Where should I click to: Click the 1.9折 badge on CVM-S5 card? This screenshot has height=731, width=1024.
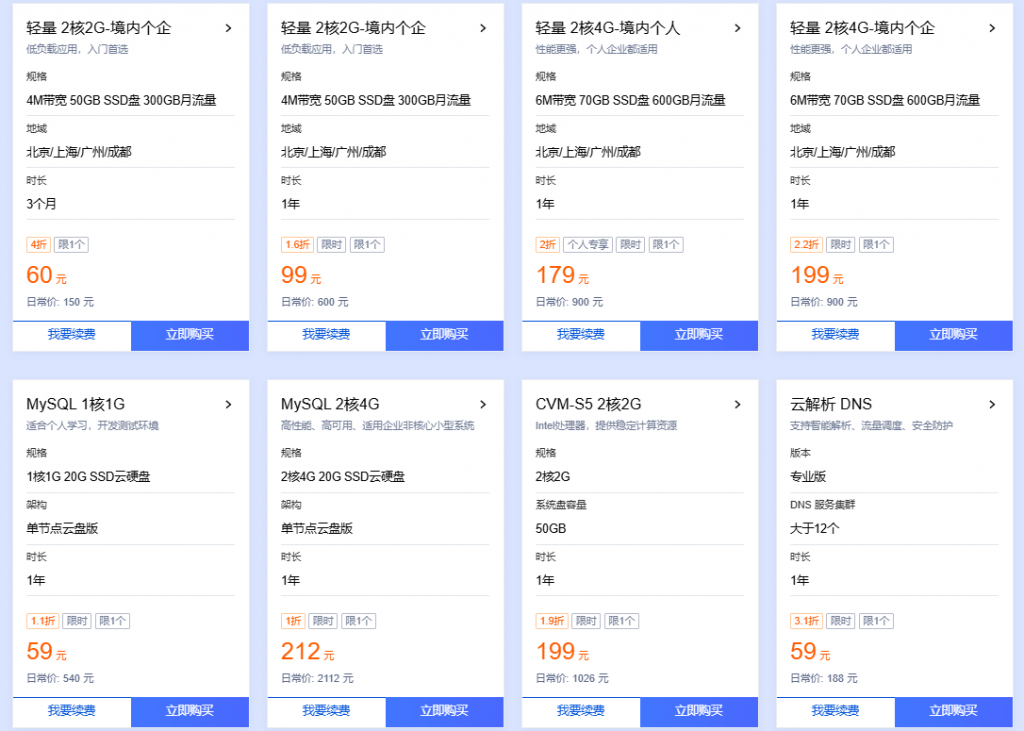(551, 620)
